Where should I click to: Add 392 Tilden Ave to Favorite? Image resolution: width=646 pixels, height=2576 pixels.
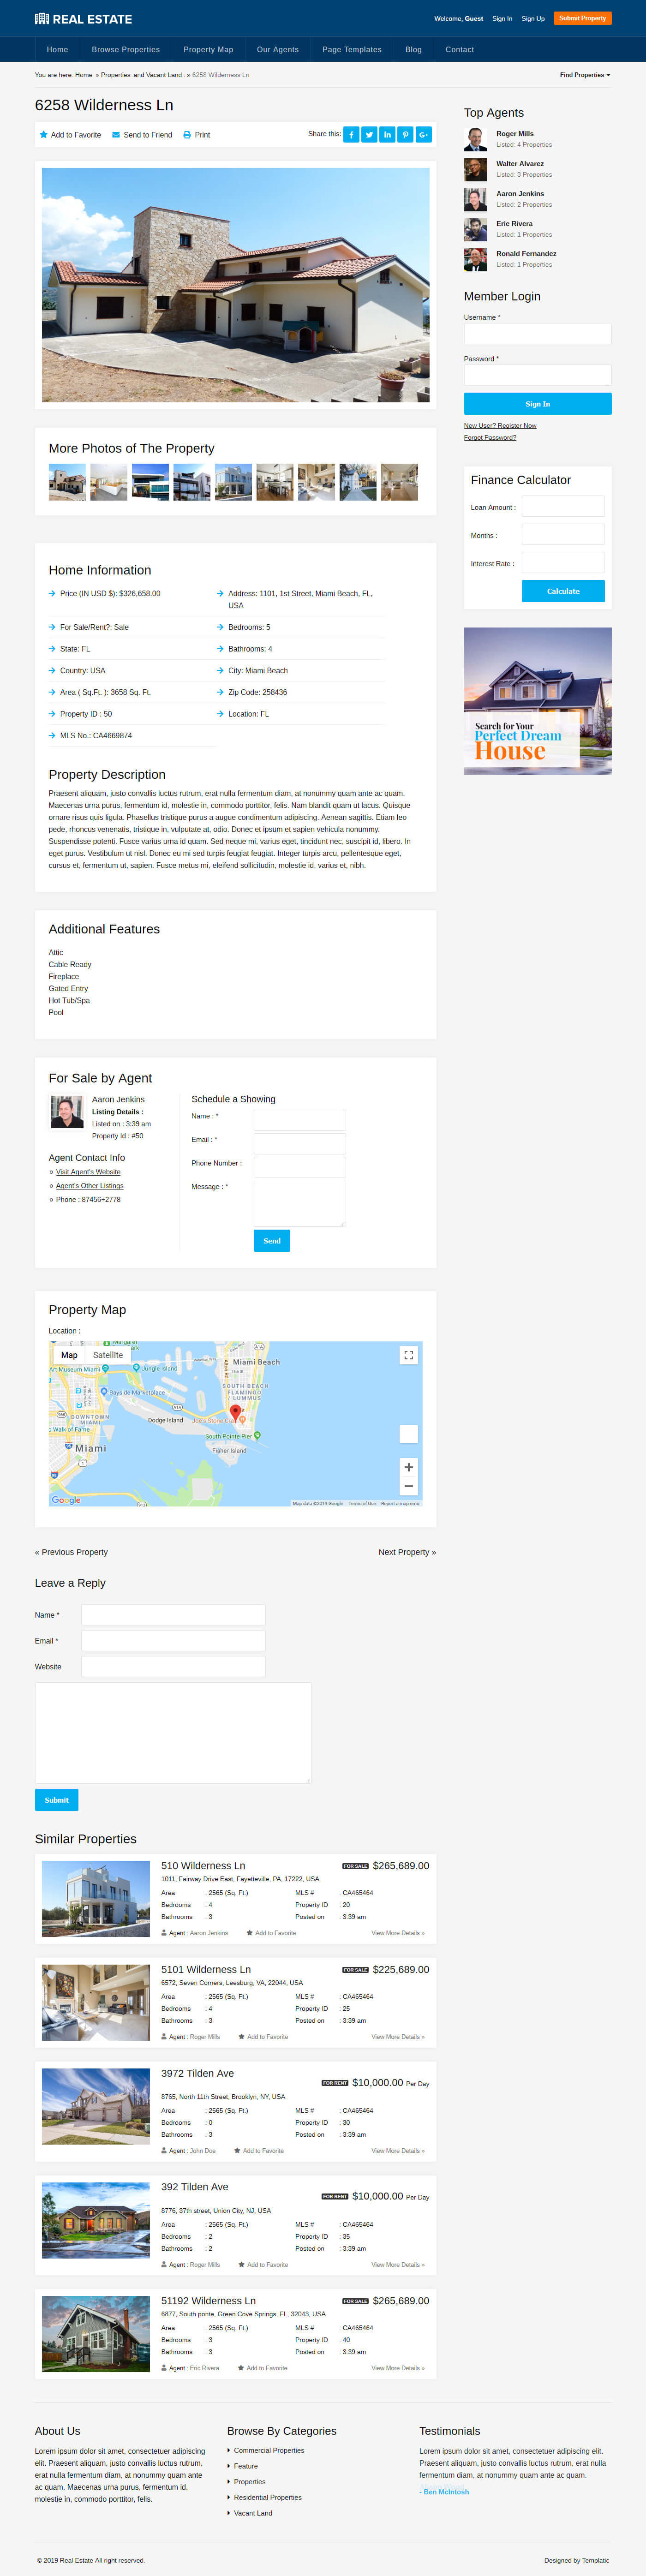[263, 2265]
